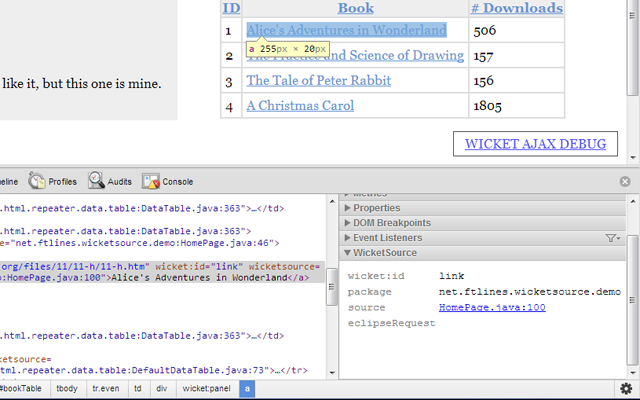Click the Elements panel scrollbar thumb
This screenshot has width=640, height=400.
click(x=331, y=287)
